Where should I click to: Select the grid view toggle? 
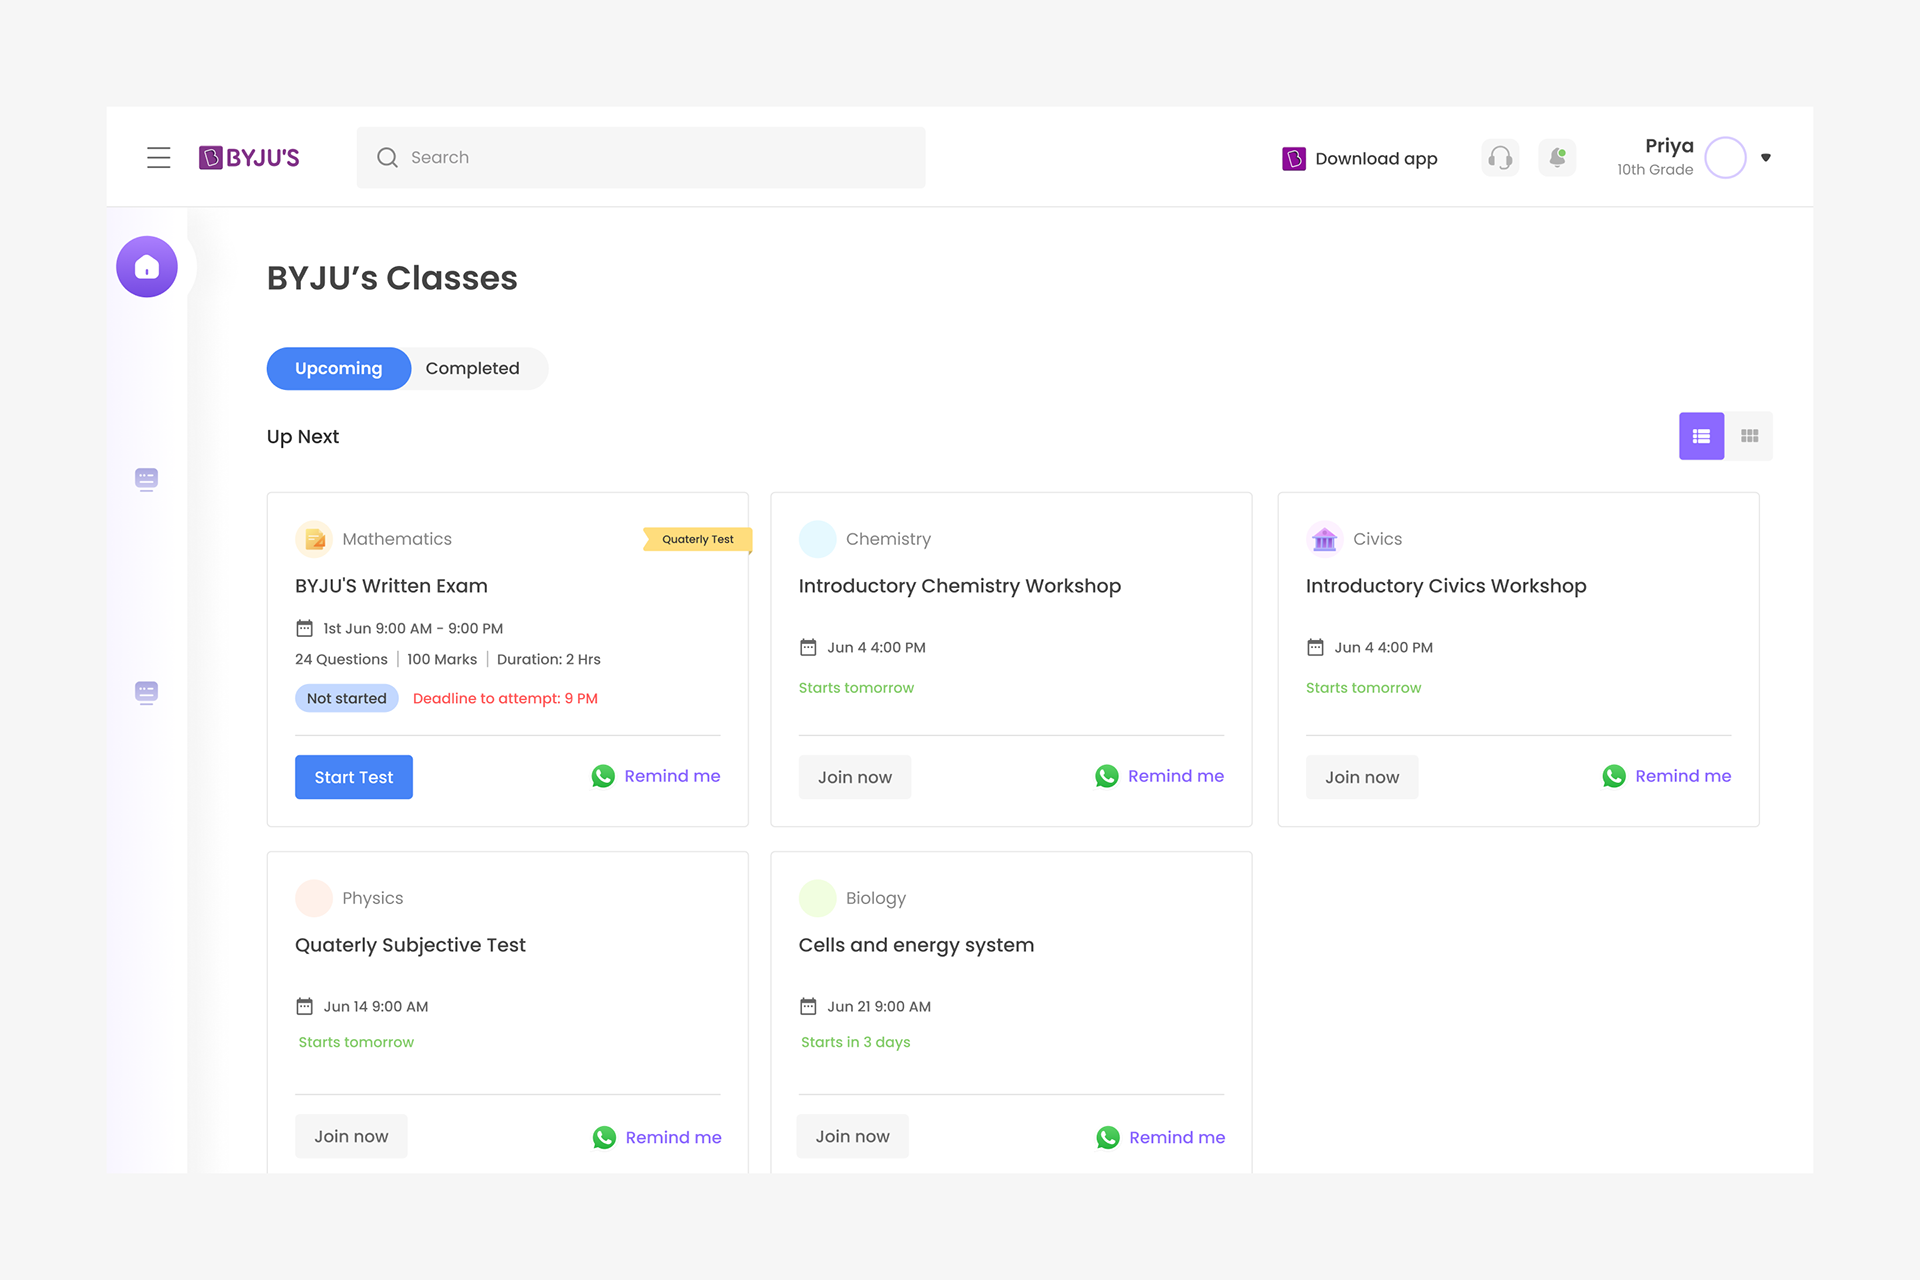[1749, 436]
